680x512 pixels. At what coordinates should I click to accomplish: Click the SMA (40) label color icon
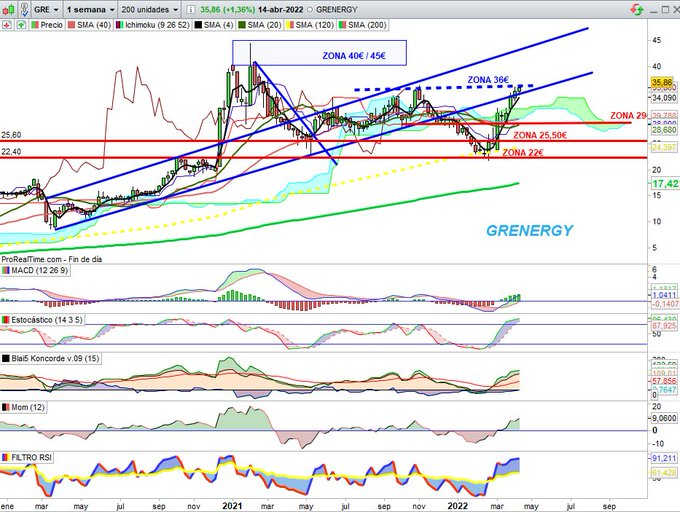click(71, 25)
